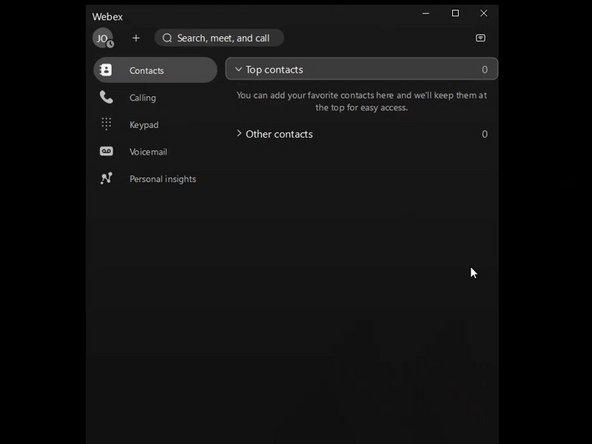Image resolution: width=592 pixels, height=444 pixels.
Task: Minimize the Webex window
Action: click(426, 13)
